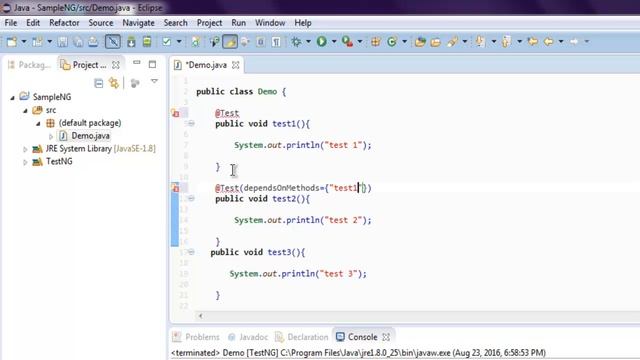This screenshot has height=360, width=640.
Task: Open the Debug button dropdown arrow
Action: 308,41
